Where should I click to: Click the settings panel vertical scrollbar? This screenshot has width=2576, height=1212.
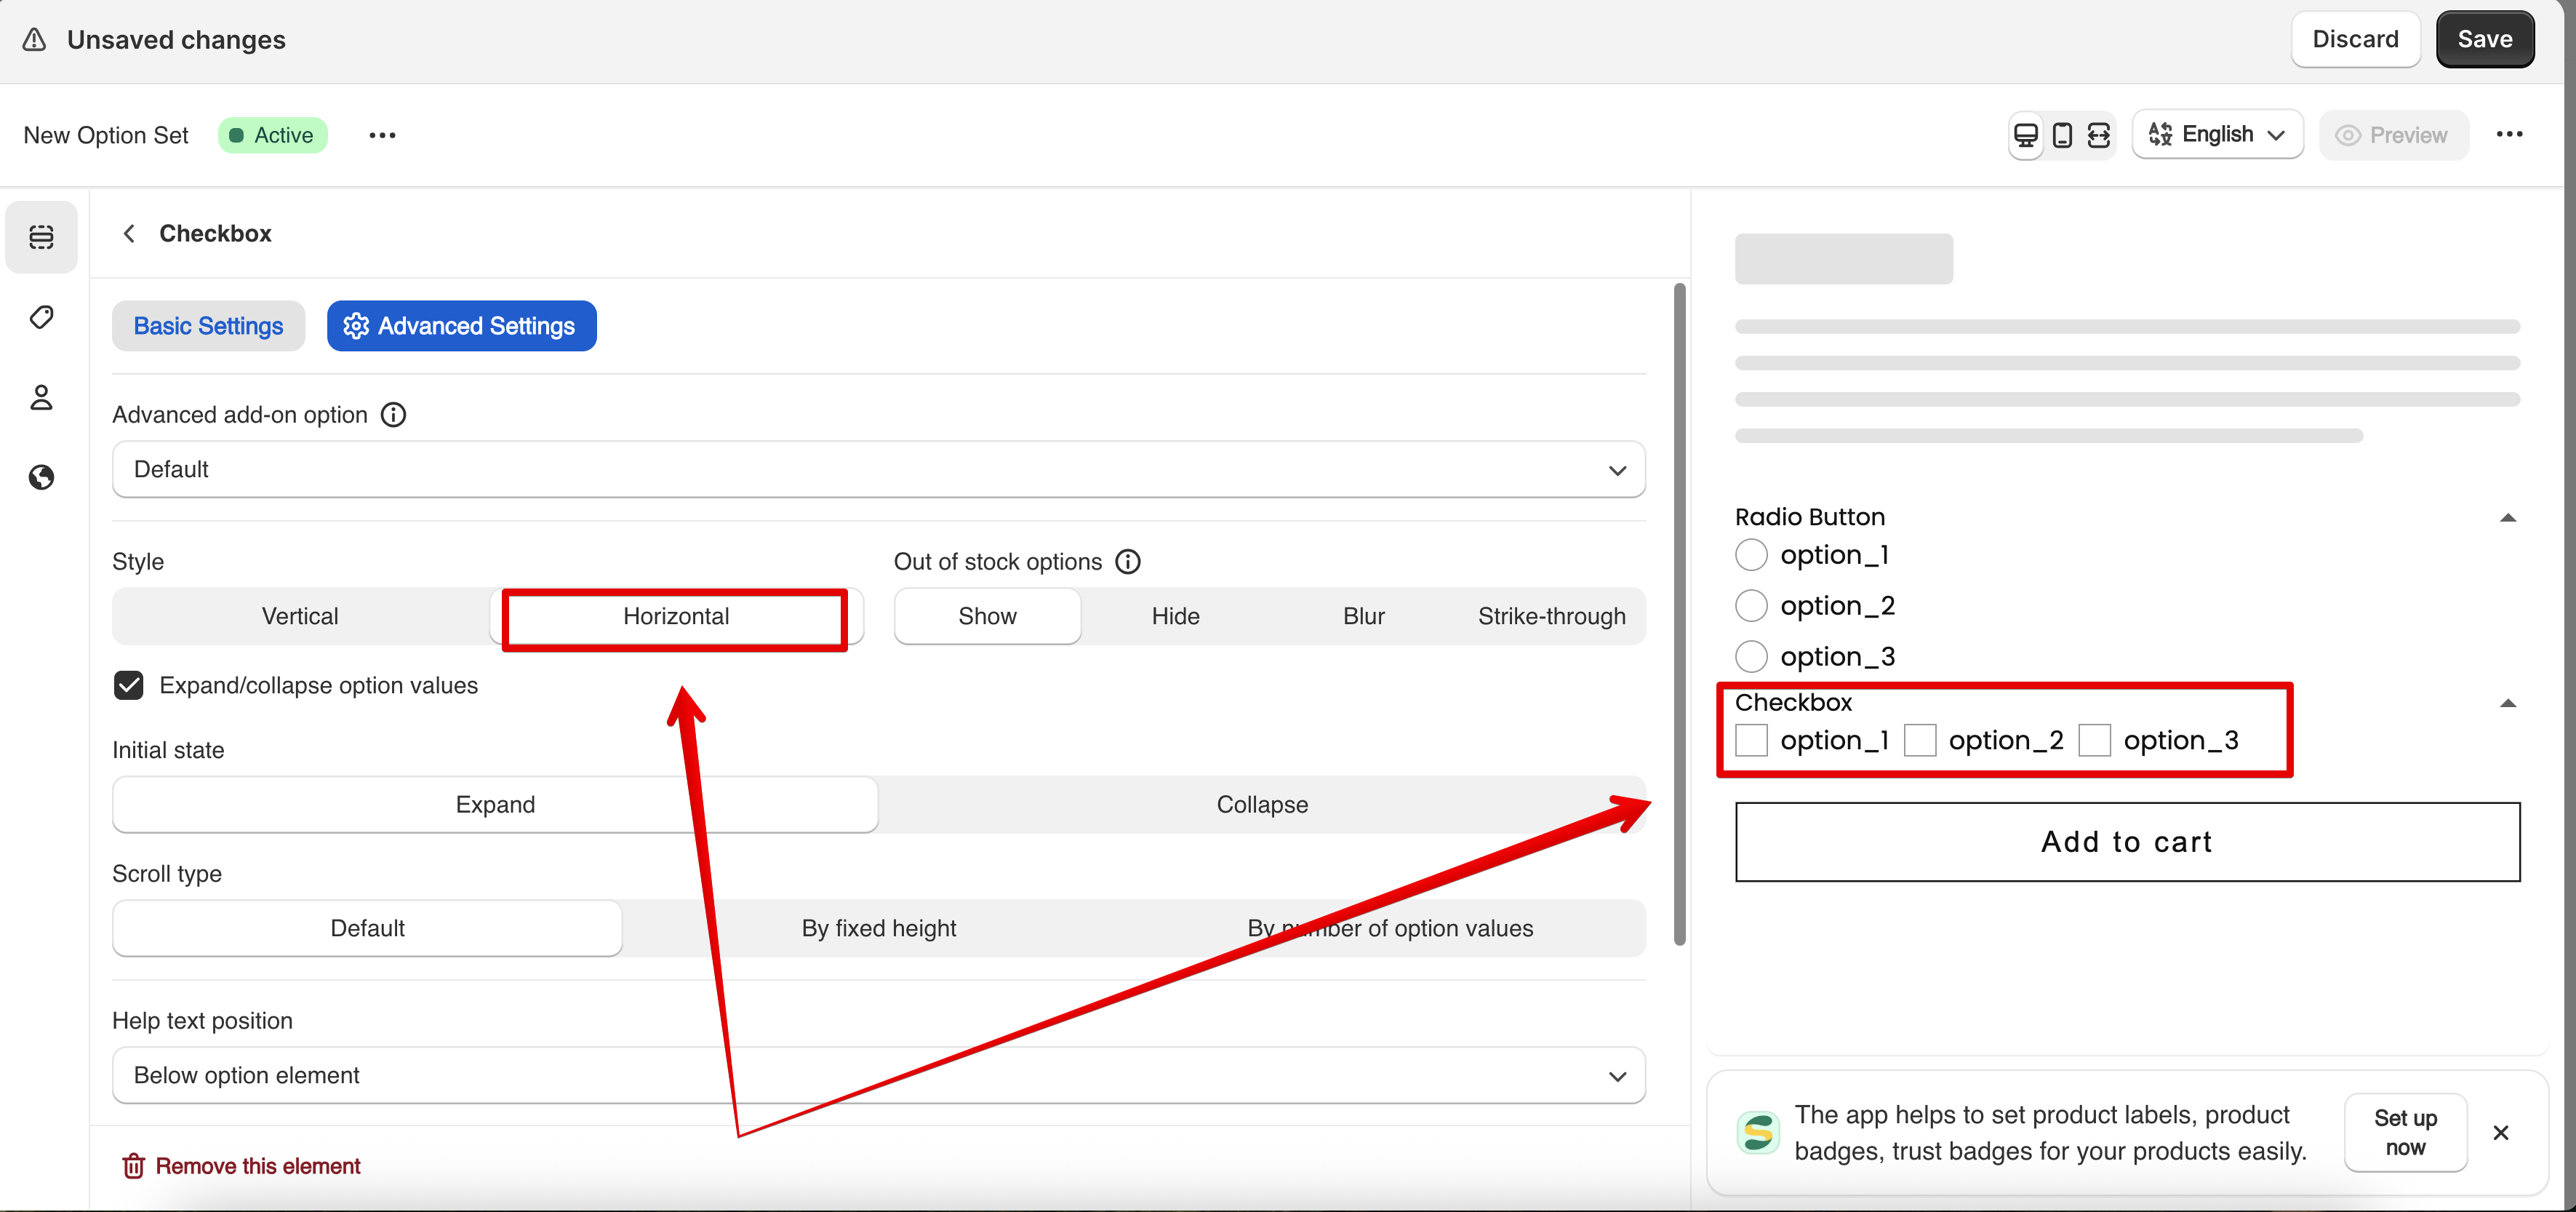point(1679,614)
